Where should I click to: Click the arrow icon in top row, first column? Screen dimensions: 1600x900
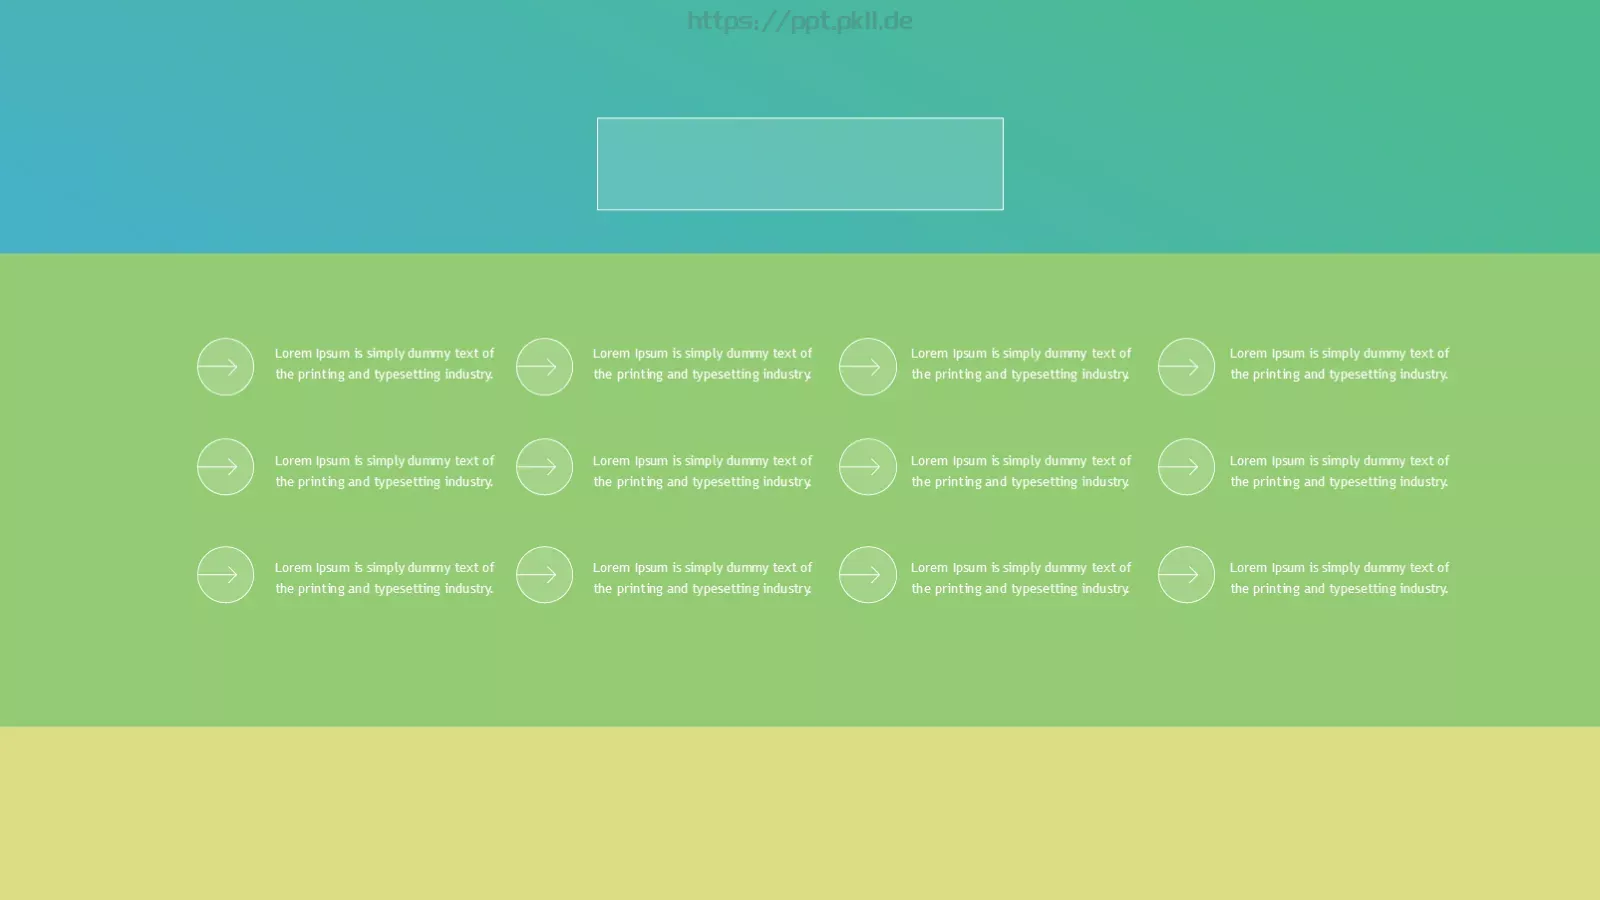pyautogui.click(x=225, y=367)
